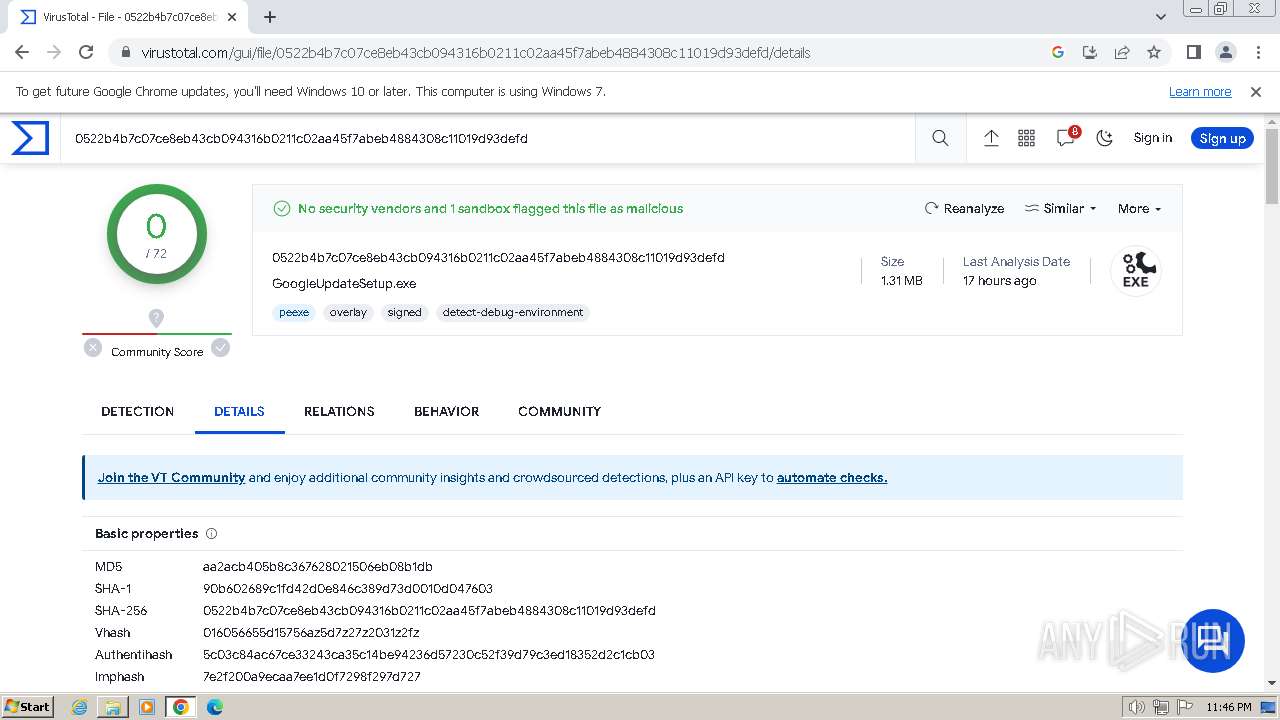Open Windows Explorer from taskbar

[x=113, y=707]
